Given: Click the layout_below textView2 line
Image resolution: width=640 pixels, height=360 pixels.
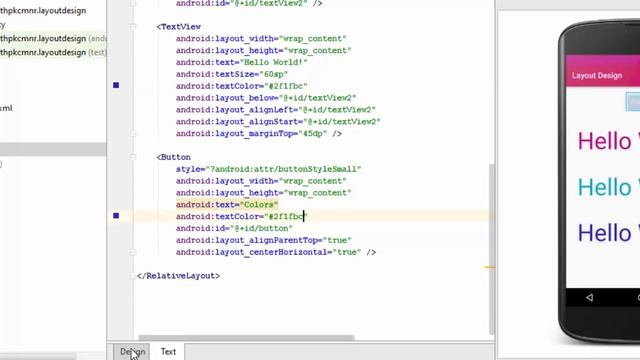Looking at the screenshot, I should (x=266, y=98).
